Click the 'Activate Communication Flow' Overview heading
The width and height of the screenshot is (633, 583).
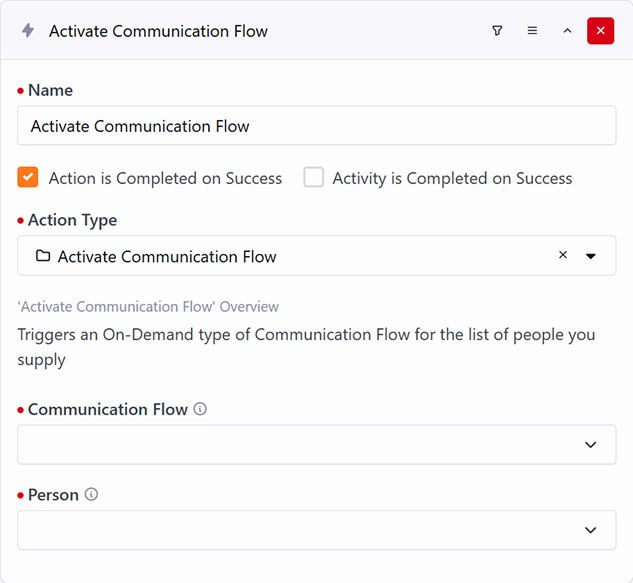click(148, 307)
